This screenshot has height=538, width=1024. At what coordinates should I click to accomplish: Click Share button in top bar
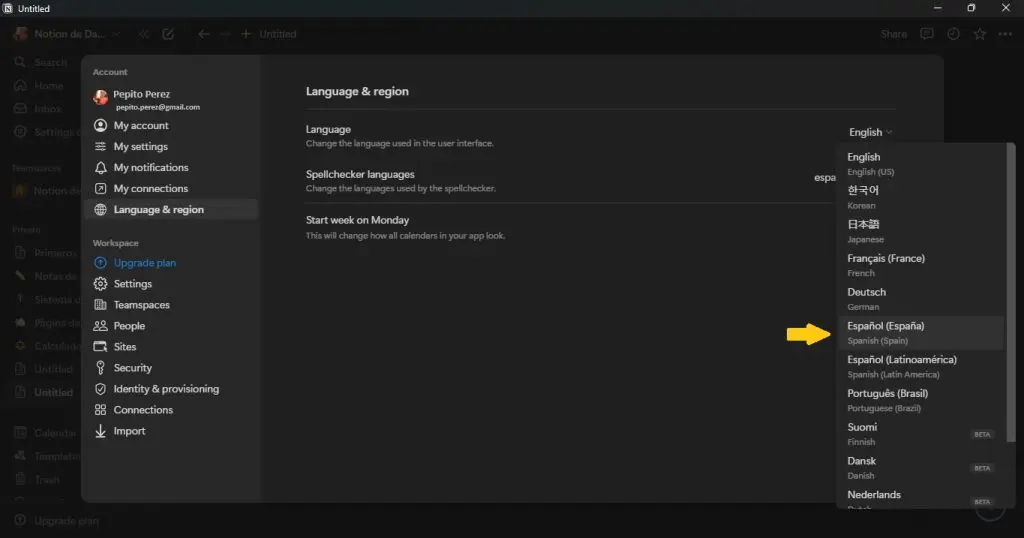[x=893, y=34]
